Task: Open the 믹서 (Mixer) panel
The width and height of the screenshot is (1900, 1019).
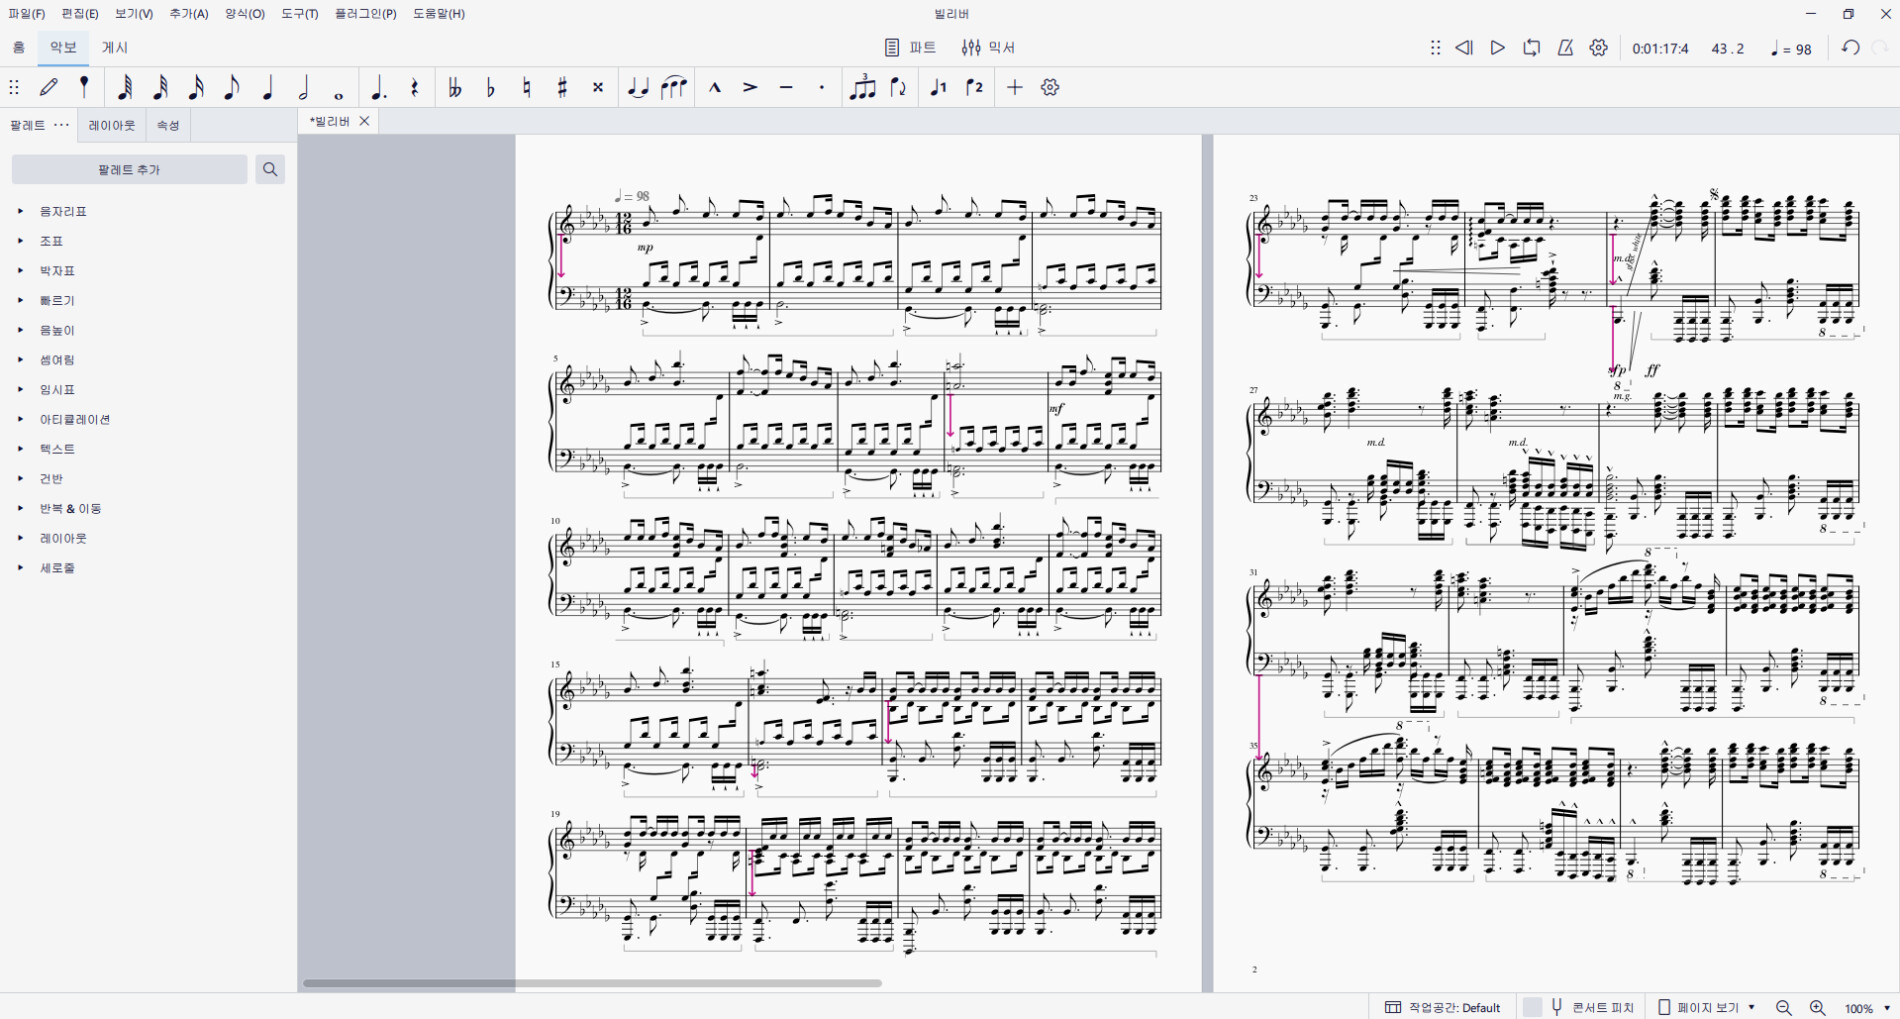Action: pyautogui.click(x=988, y=48)
